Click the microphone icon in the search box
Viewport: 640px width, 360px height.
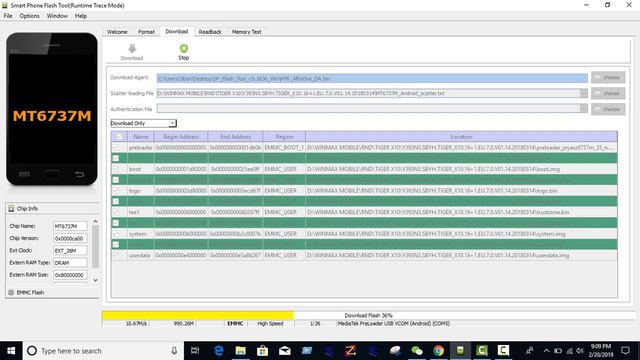coord(174,351)
